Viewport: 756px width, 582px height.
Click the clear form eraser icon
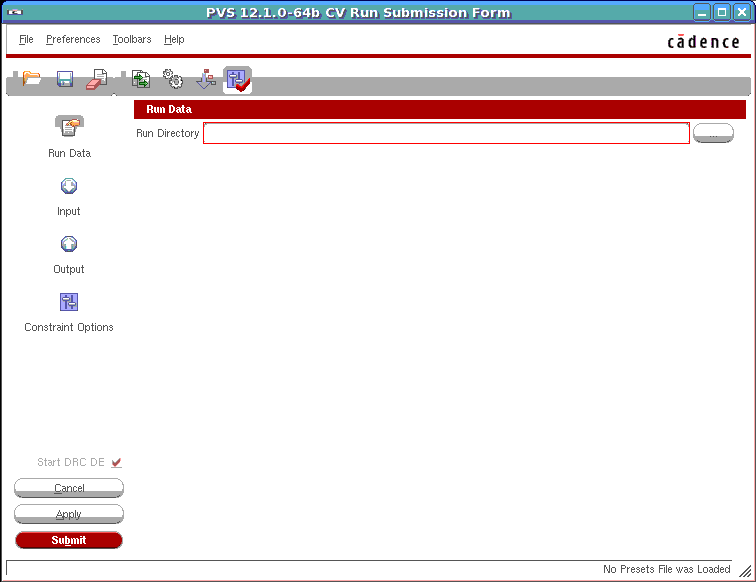(97, 79)
